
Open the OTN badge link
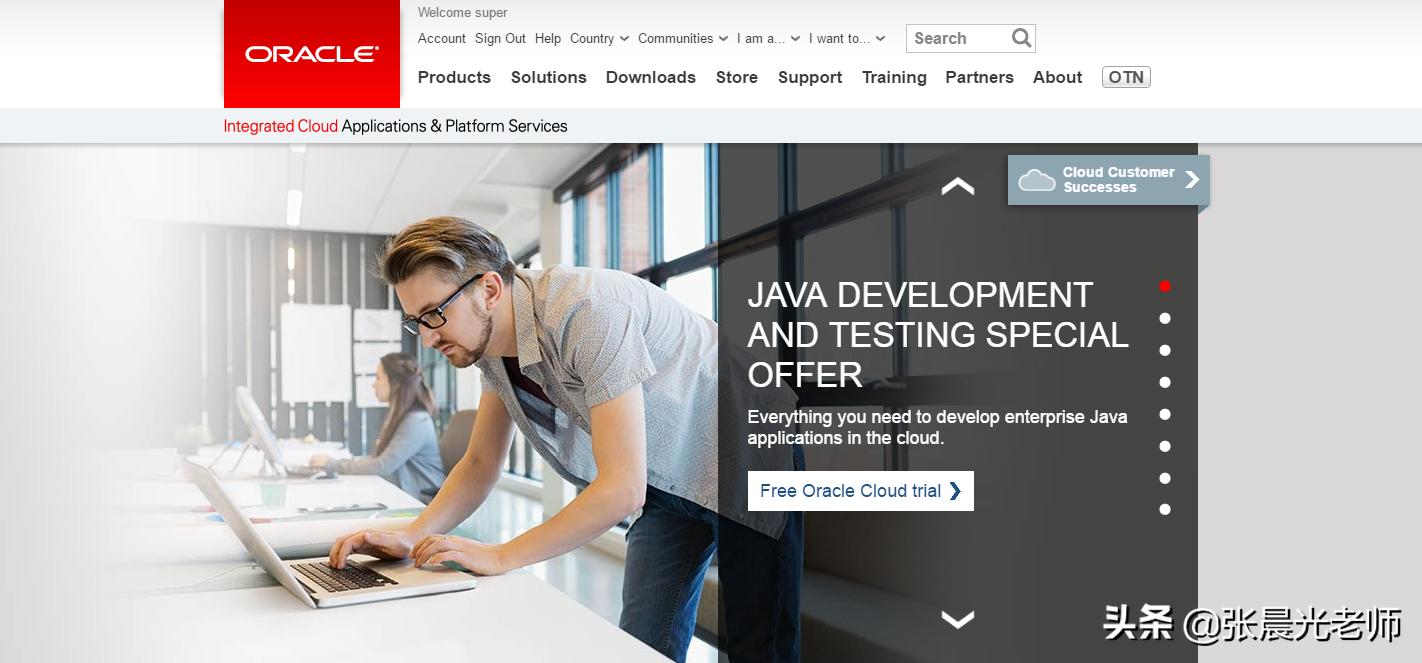click(1126, 77)
